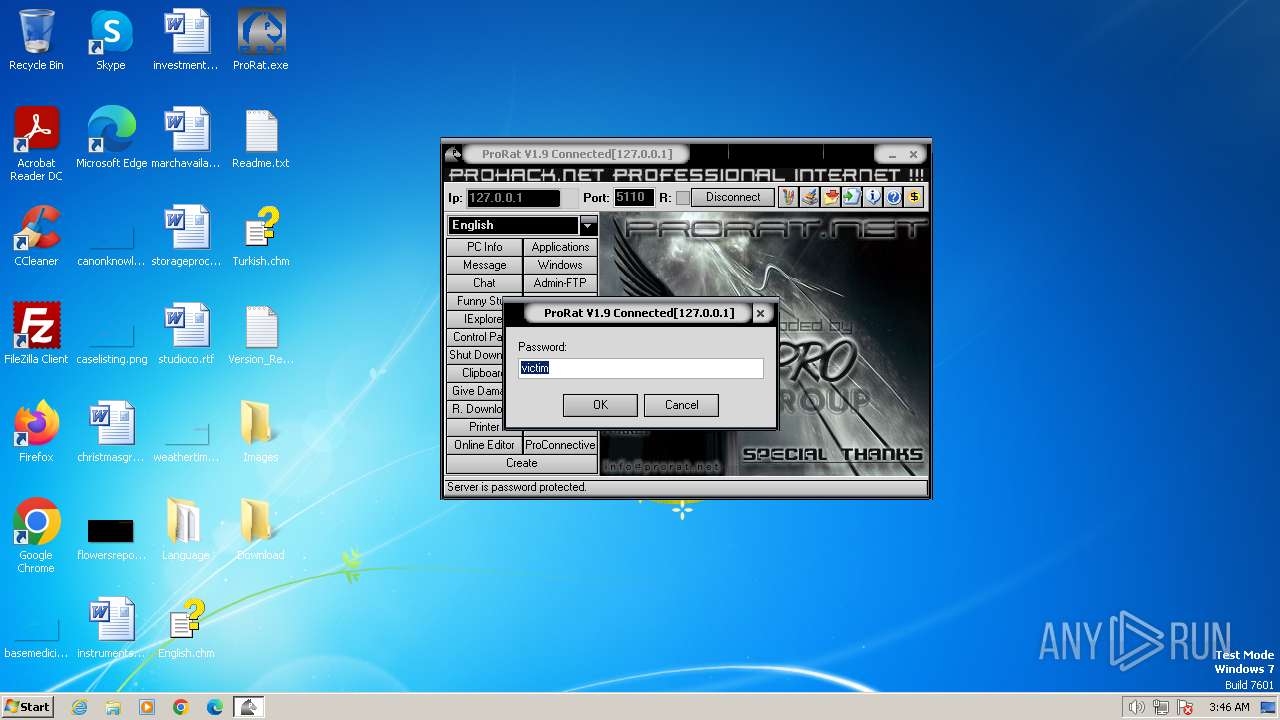Click the Action Center flag tray icon
Image resolution: width=1280 pixels, height=720 pixels.
1186,707
